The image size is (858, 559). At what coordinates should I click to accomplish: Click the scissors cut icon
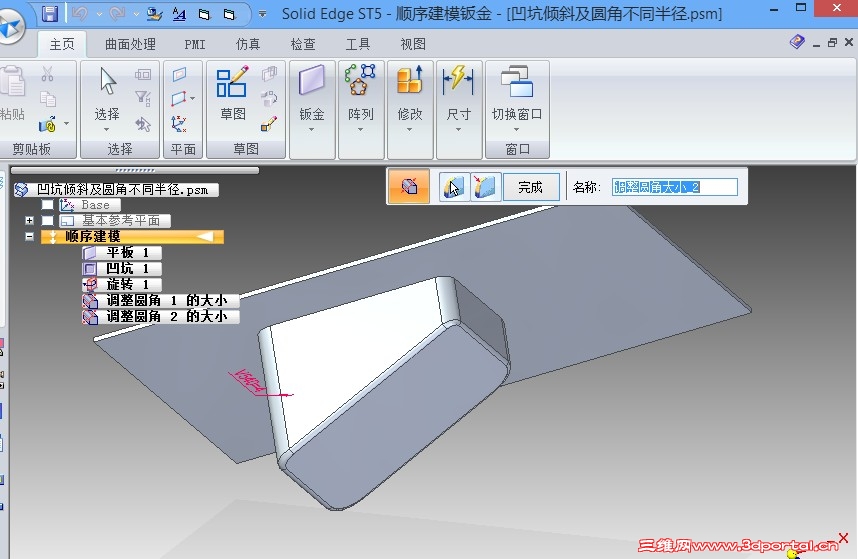[x=48, y=74]
